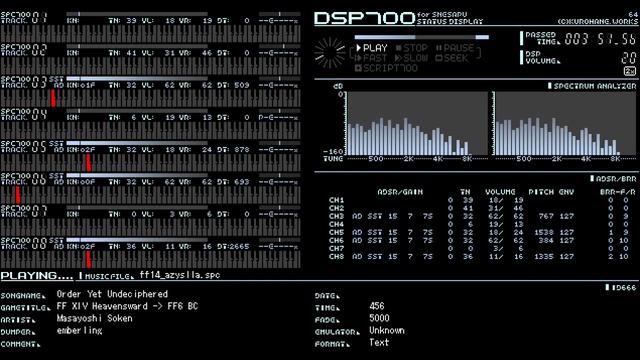Click the BRR-F/R column header
Screen dimensions: 640x360
point(618,192)
